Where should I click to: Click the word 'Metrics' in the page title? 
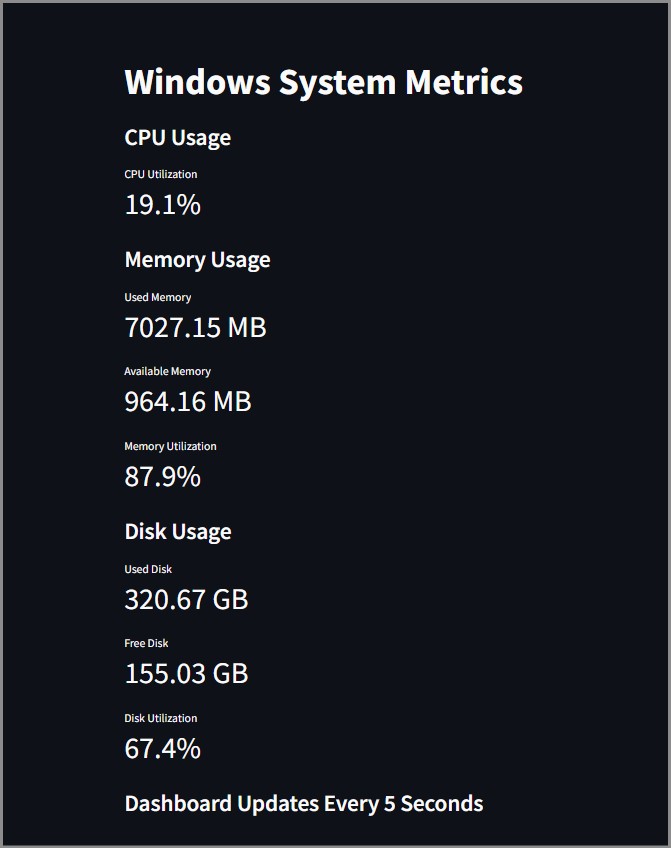coord(463,82)
